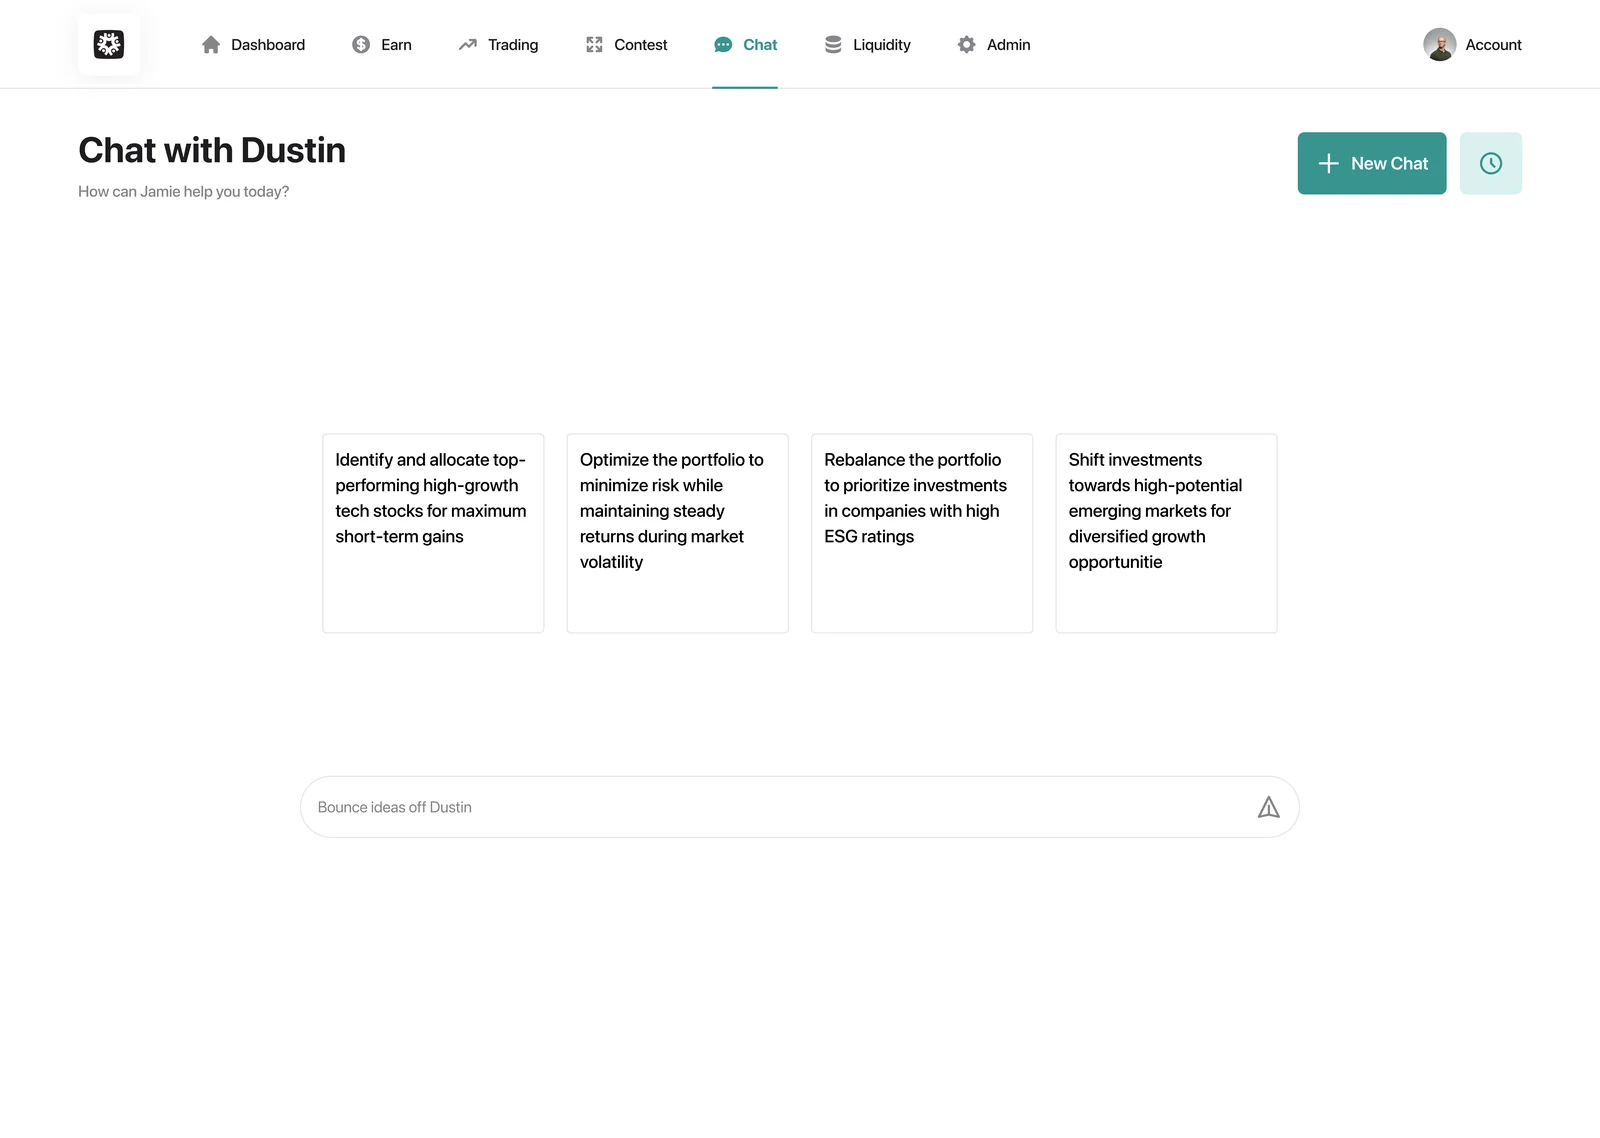
Task: Click the 'Chat with Dustin' heading
Action: [x=212, y=150]
